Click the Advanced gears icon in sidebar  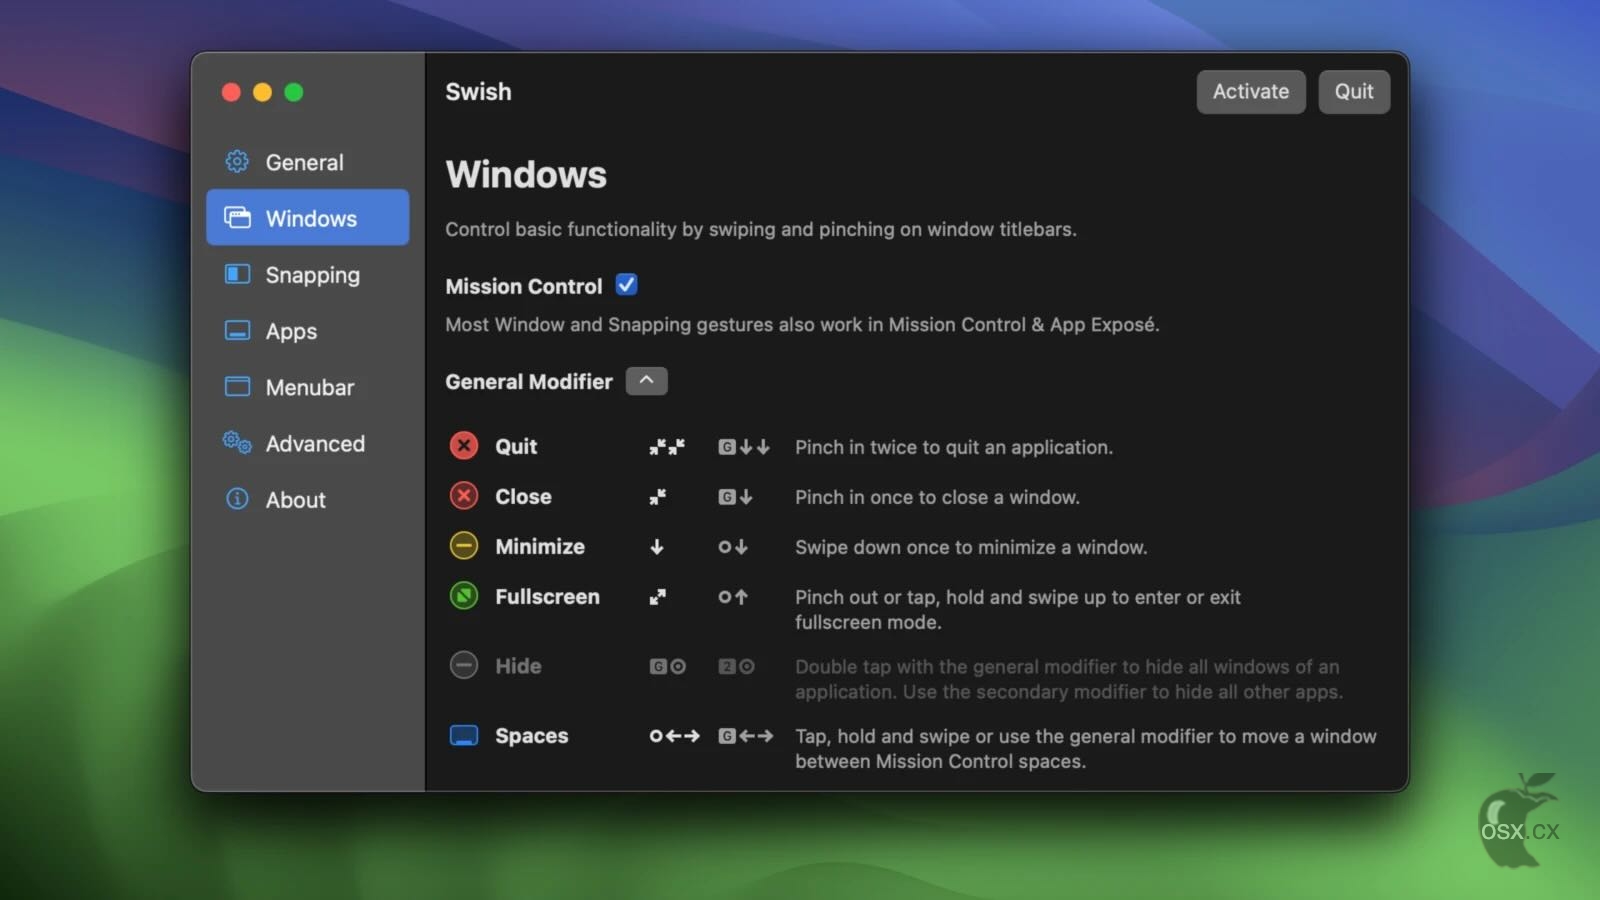pos(237,442)
